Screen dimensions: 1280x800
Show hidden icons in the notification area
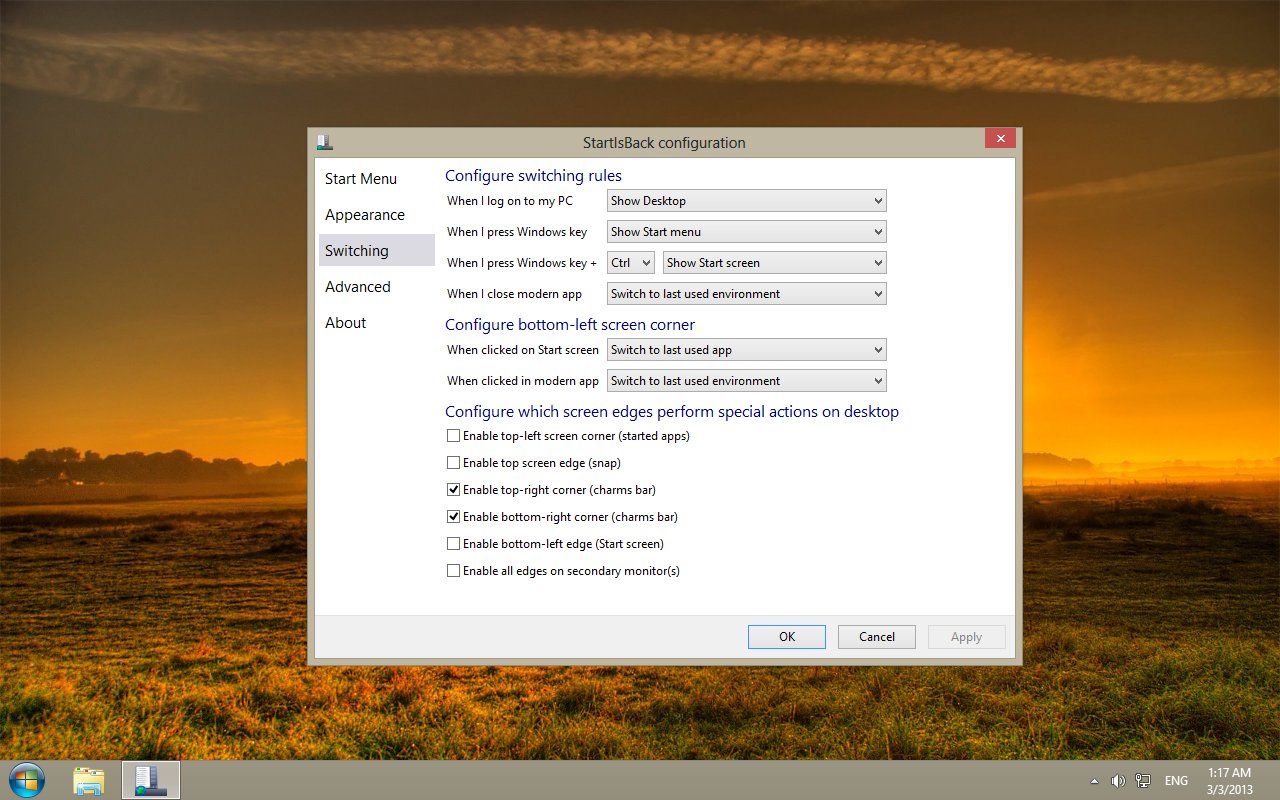tap(1094, 780)
